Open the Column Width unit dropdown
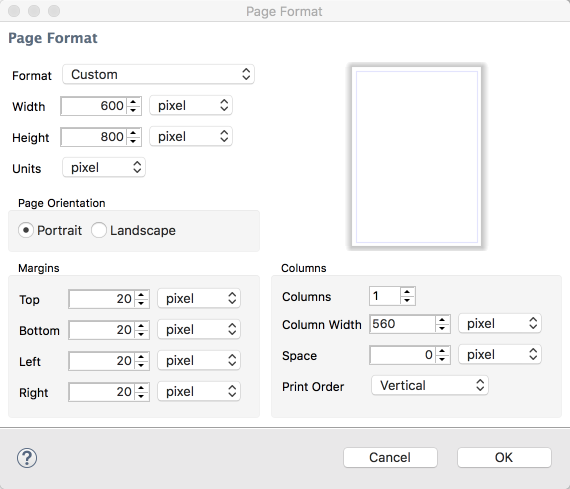This screenshot has height=489, width=570. 500,324
